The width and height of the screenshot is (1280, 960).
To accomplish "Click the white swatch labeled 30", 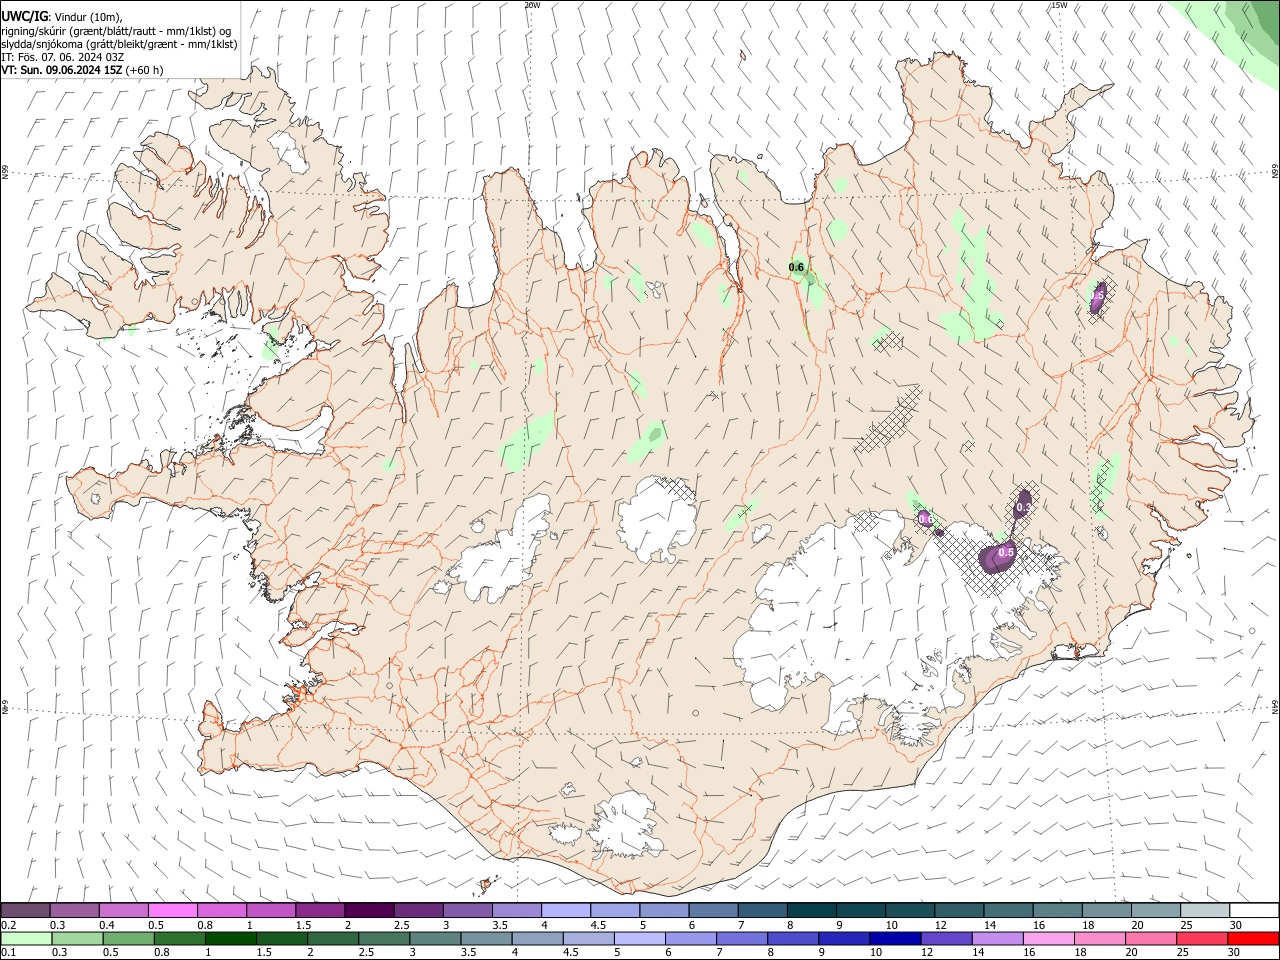I will (x=1254, y=911).
